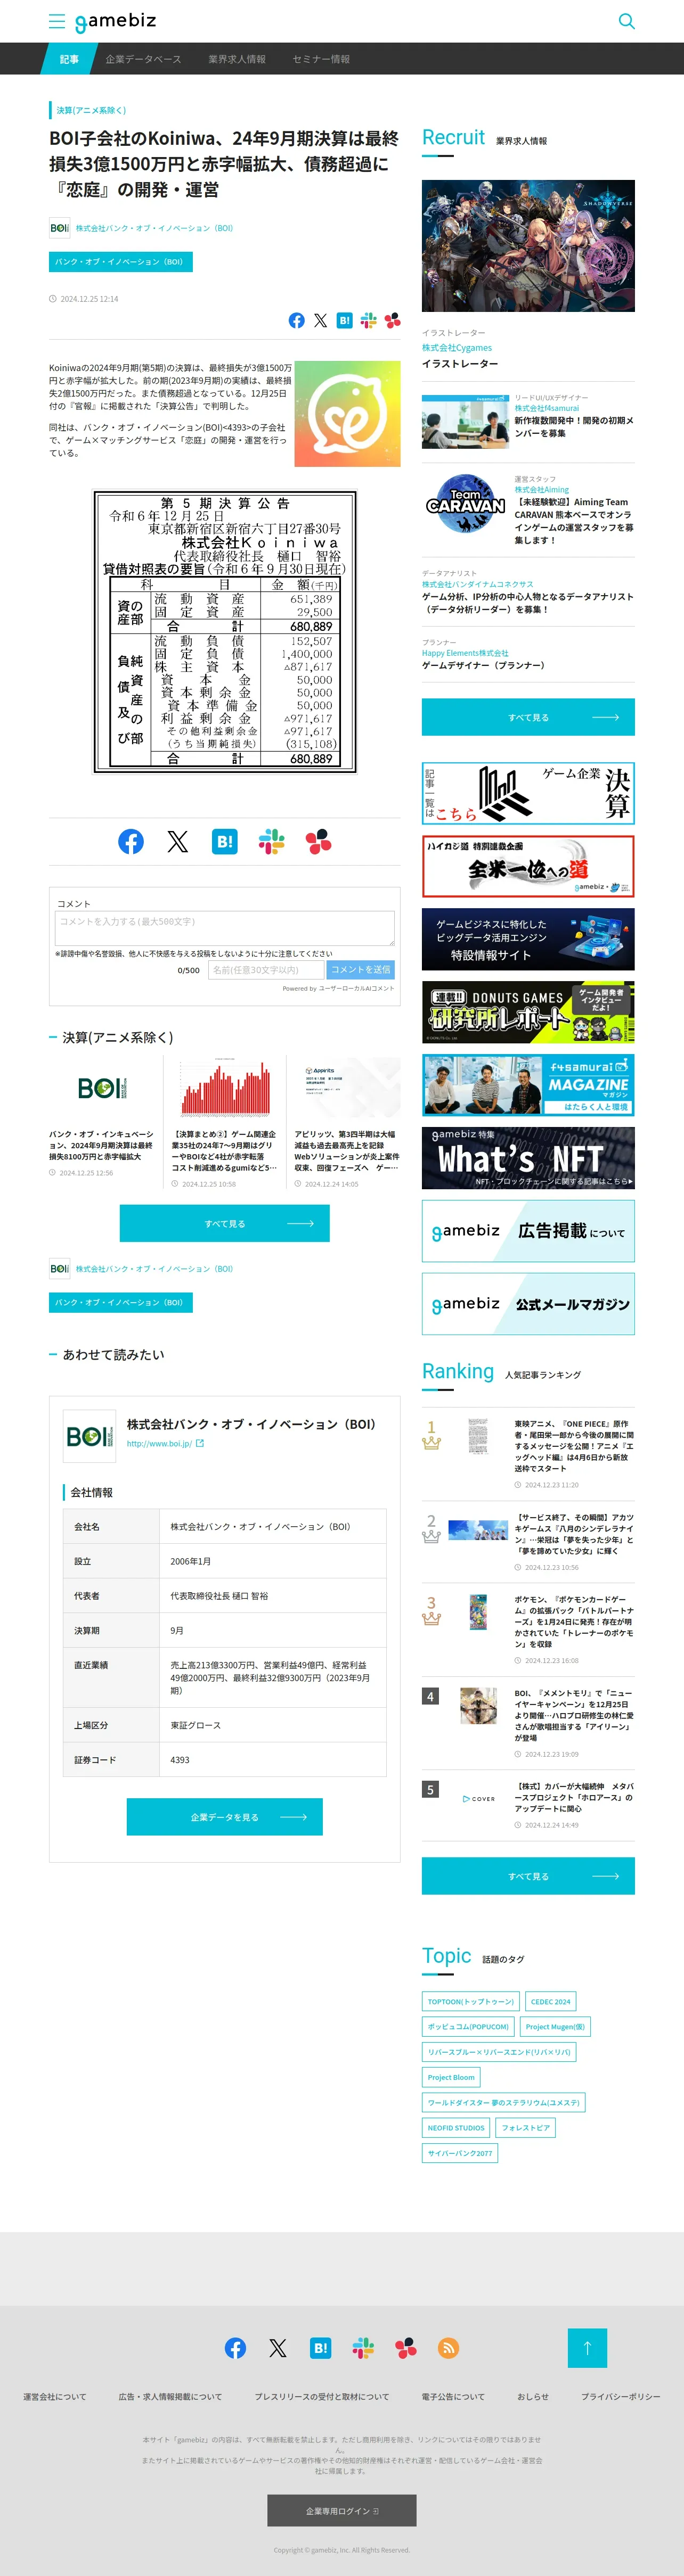This screenshot has height=2576, width=684.
Task: Click Project Bloom topic tag
Action: (451, 2077)
